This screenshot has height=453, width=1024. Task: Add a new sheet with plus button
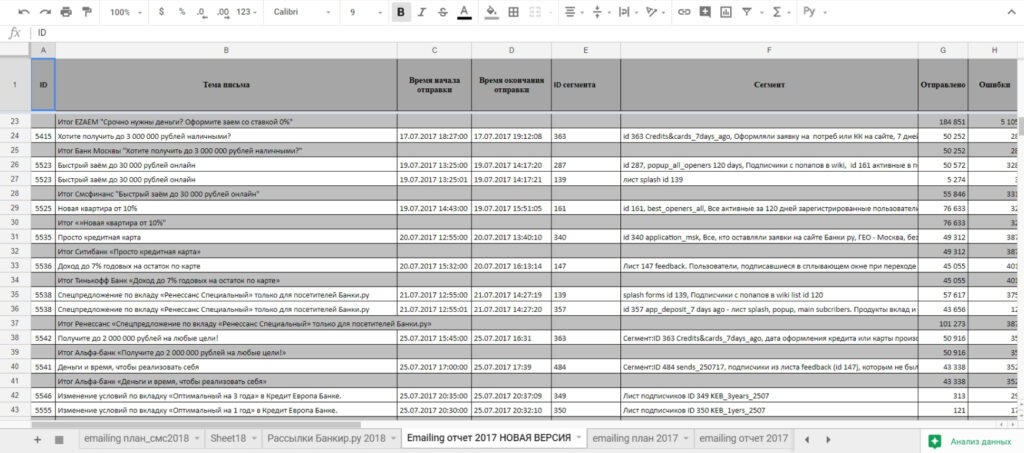37,439
